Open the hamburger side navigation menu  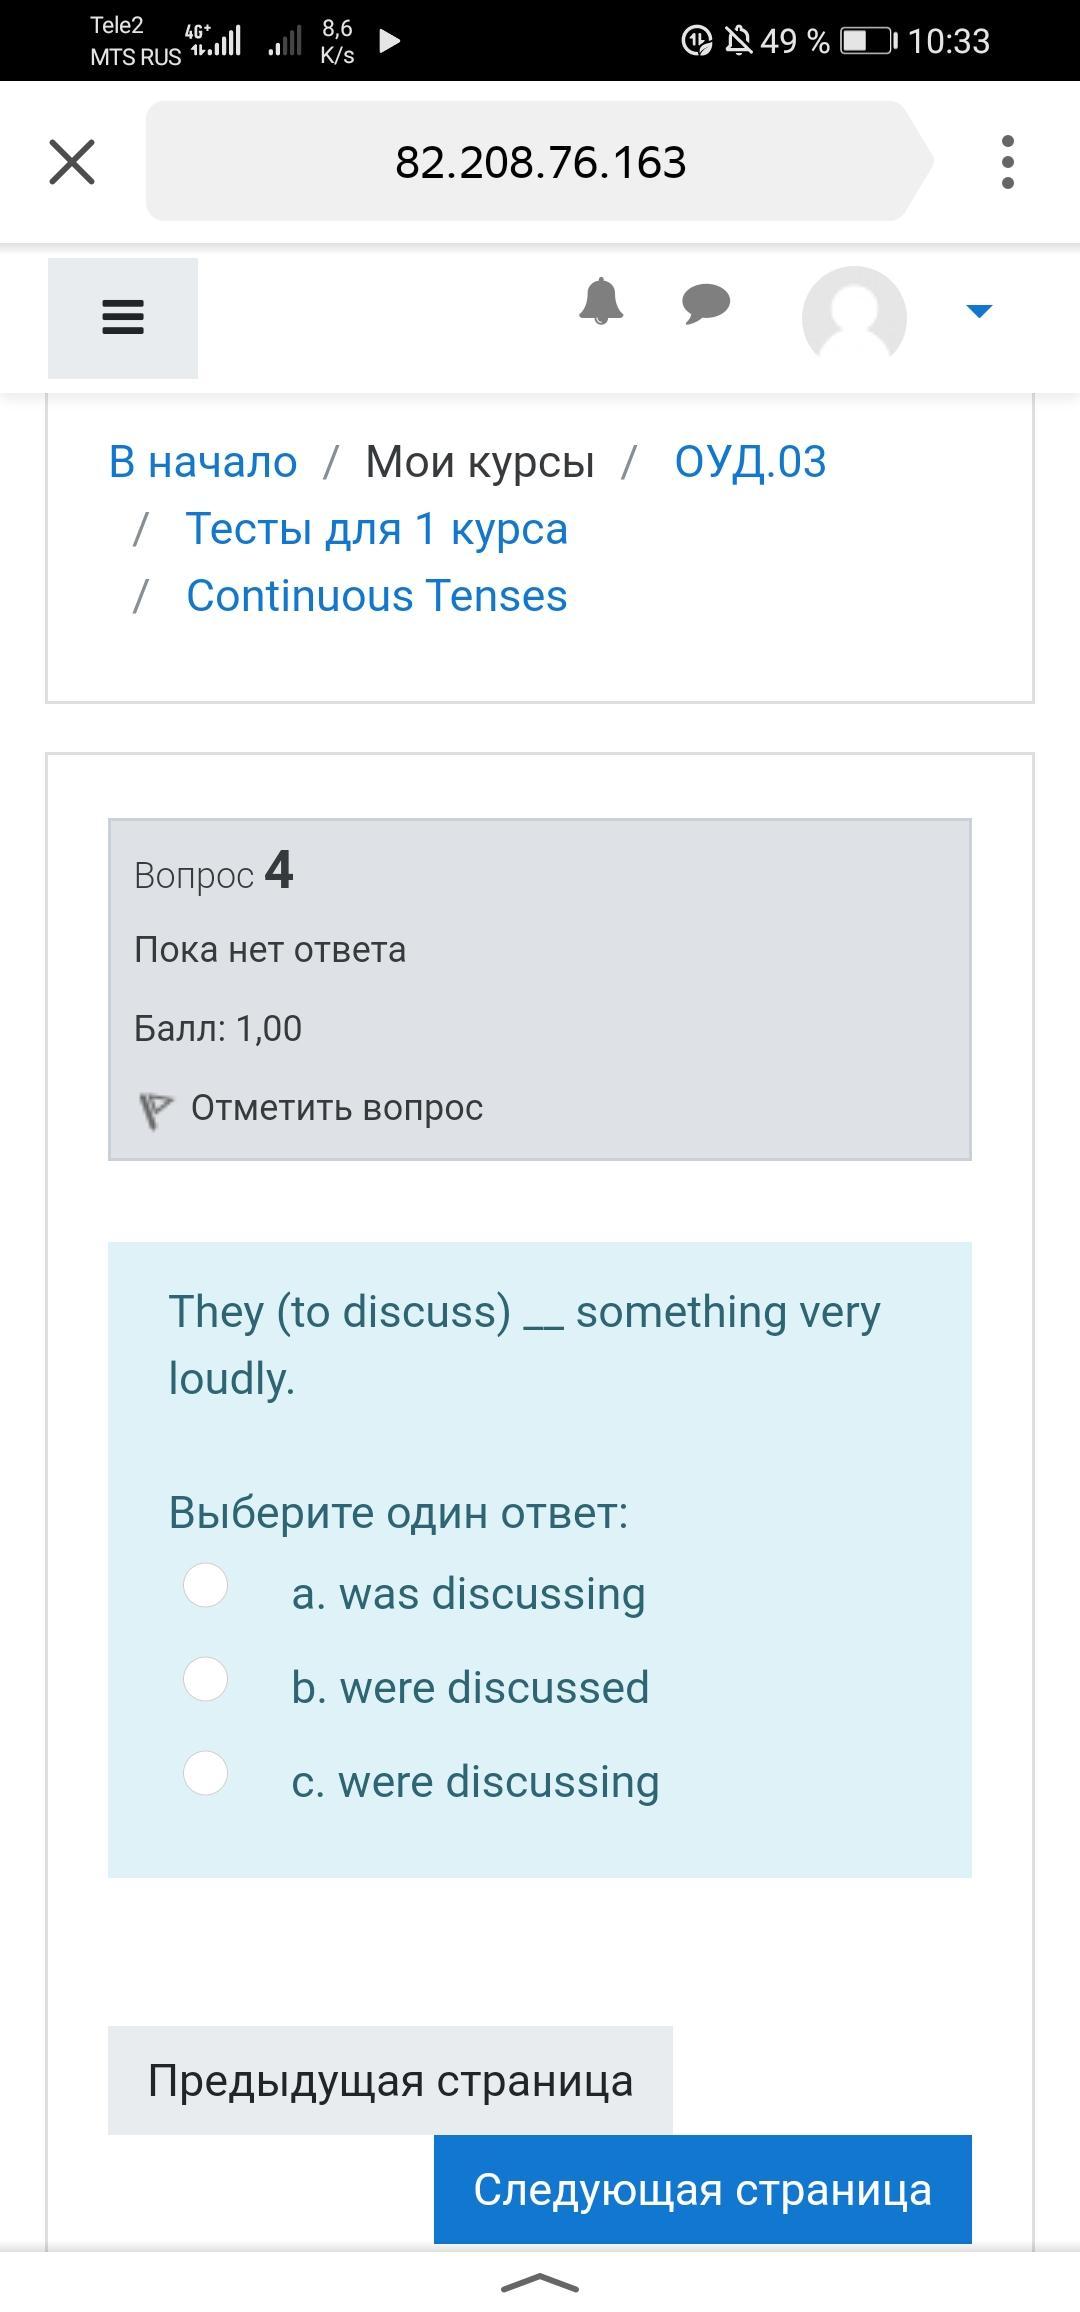pos(123,318)
